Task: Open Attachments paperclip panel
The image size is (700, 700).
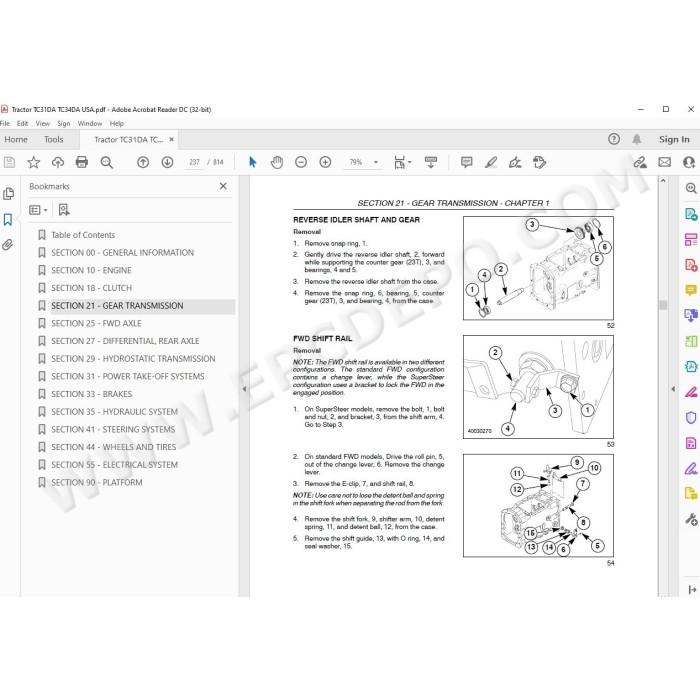Action: (8, 245)
